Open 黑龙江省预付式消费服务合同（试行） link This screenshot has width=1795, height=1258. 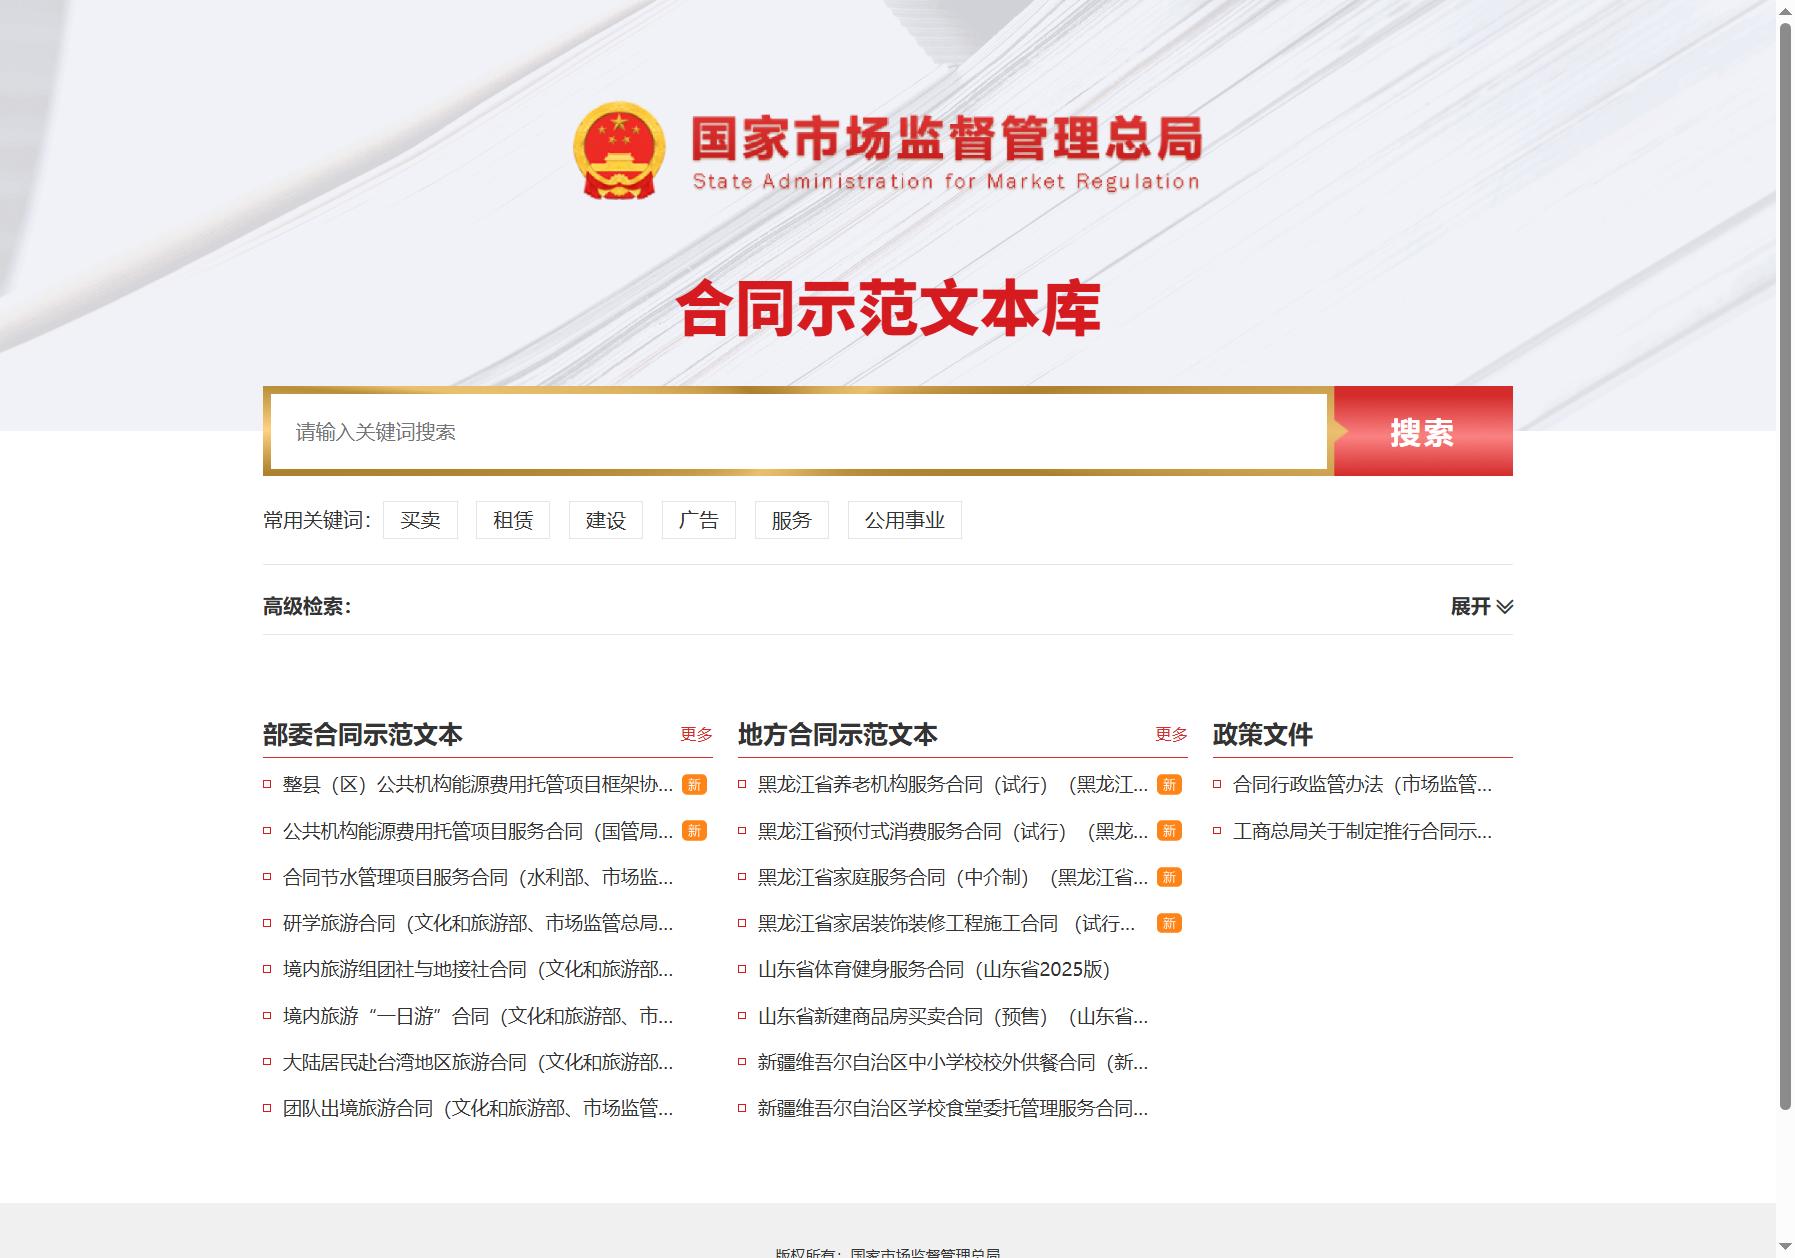point(953,831)
